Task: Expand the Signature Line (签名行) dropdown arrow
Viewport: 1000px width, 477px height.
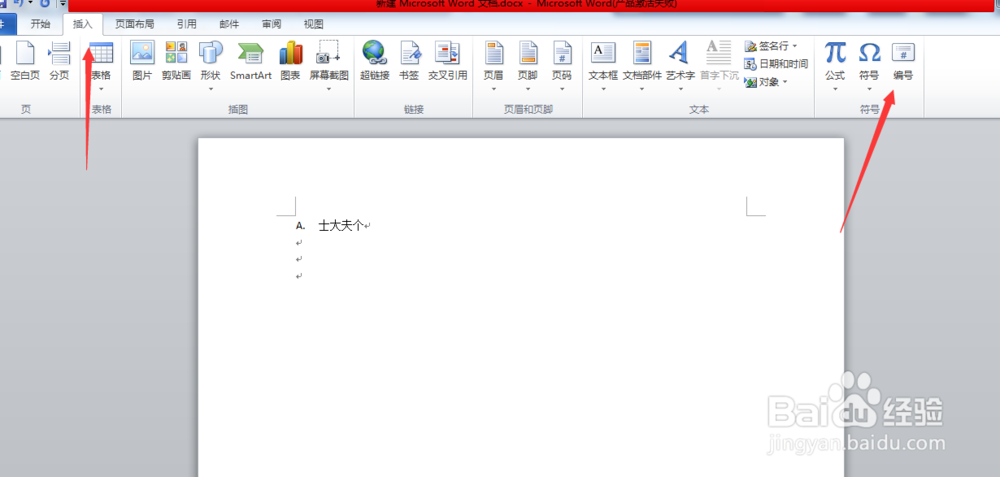Action: [x=795, y=46]
